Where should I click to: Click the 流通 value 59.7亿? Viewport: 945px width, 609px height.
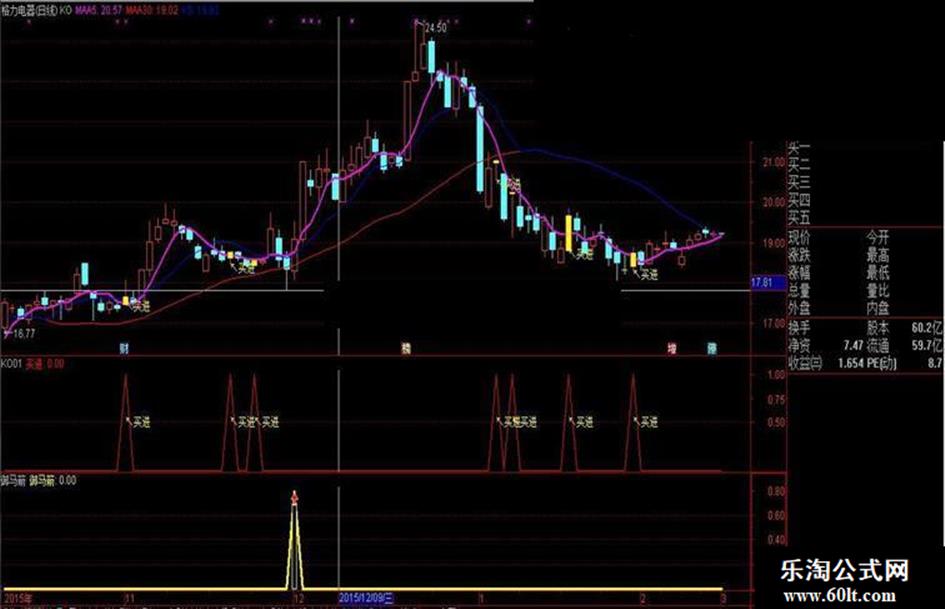[926, 346]
